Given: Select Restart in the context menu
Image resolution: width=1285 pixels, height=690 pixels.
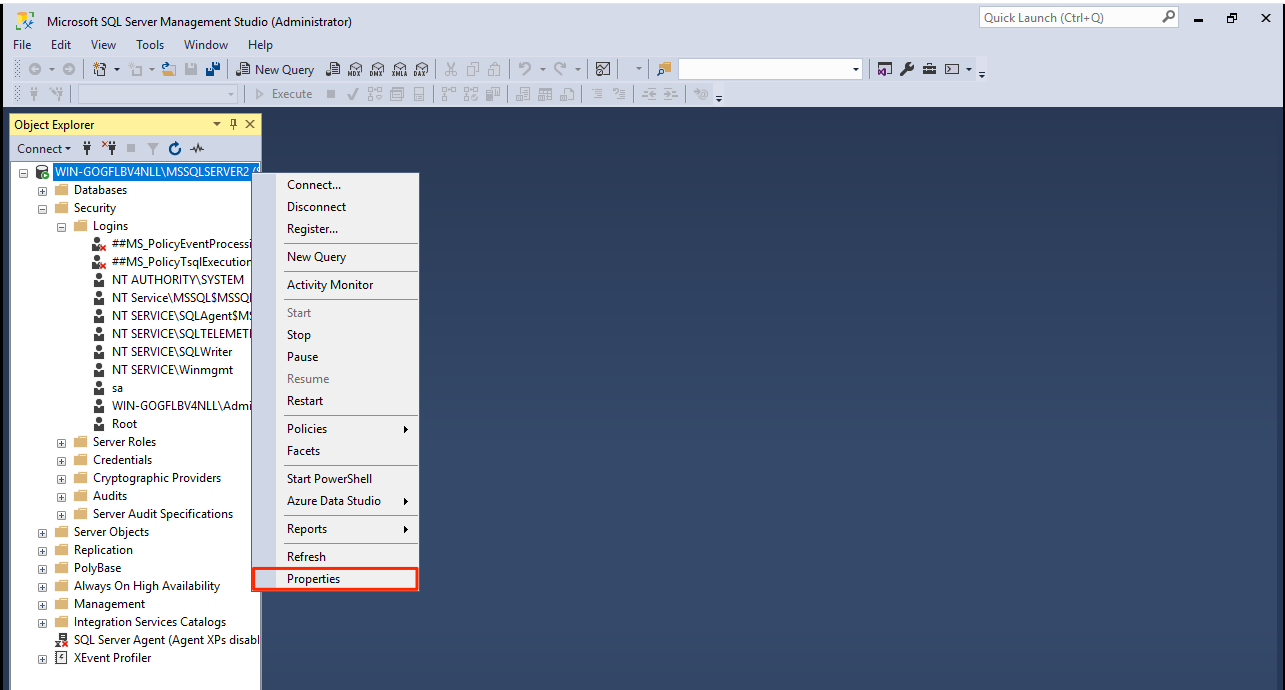Looking at the screenshot, I should click(335, 401).
